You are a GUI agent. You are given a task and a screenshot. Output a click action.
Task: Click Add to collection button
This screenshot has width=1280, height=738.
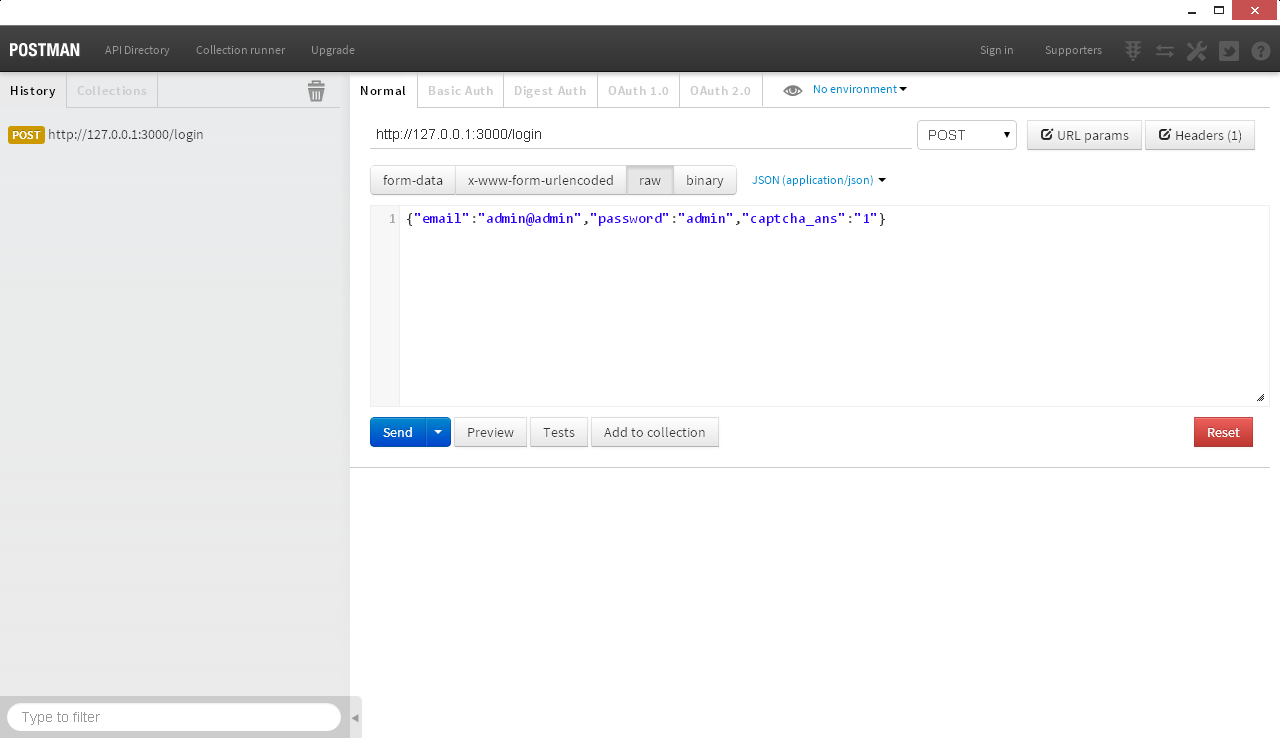655,432
